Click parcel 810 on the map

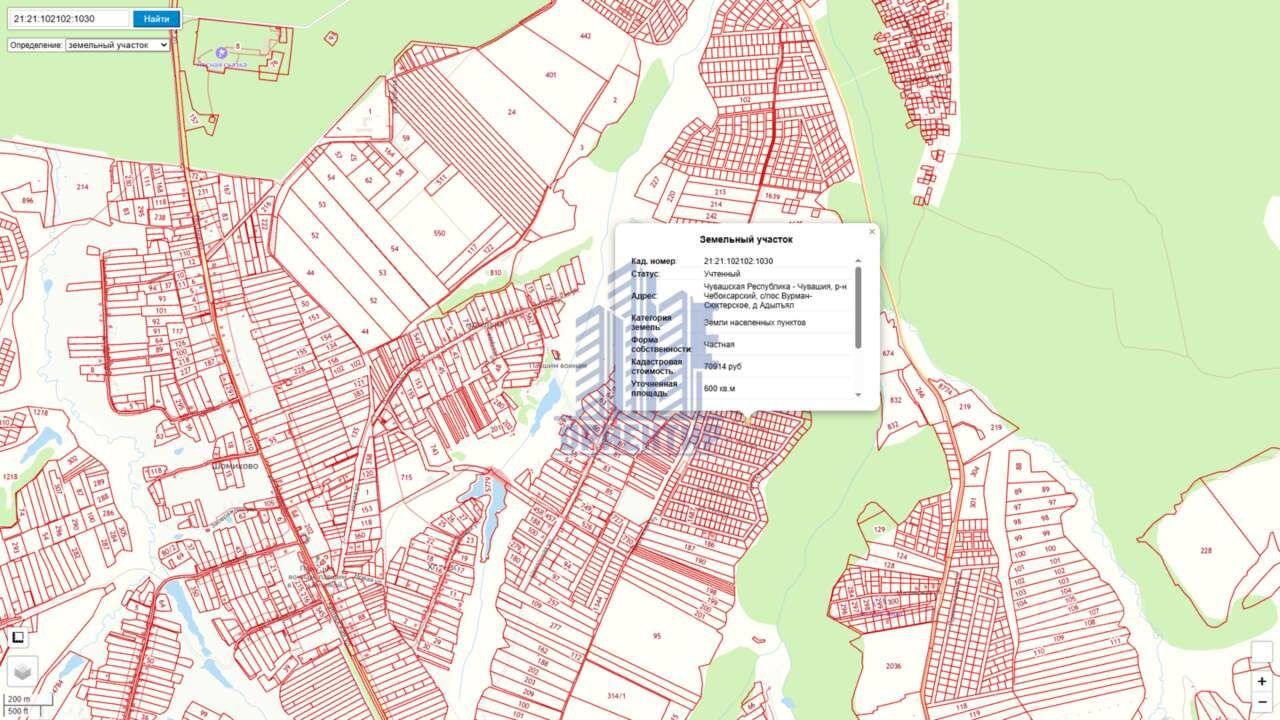495,272
